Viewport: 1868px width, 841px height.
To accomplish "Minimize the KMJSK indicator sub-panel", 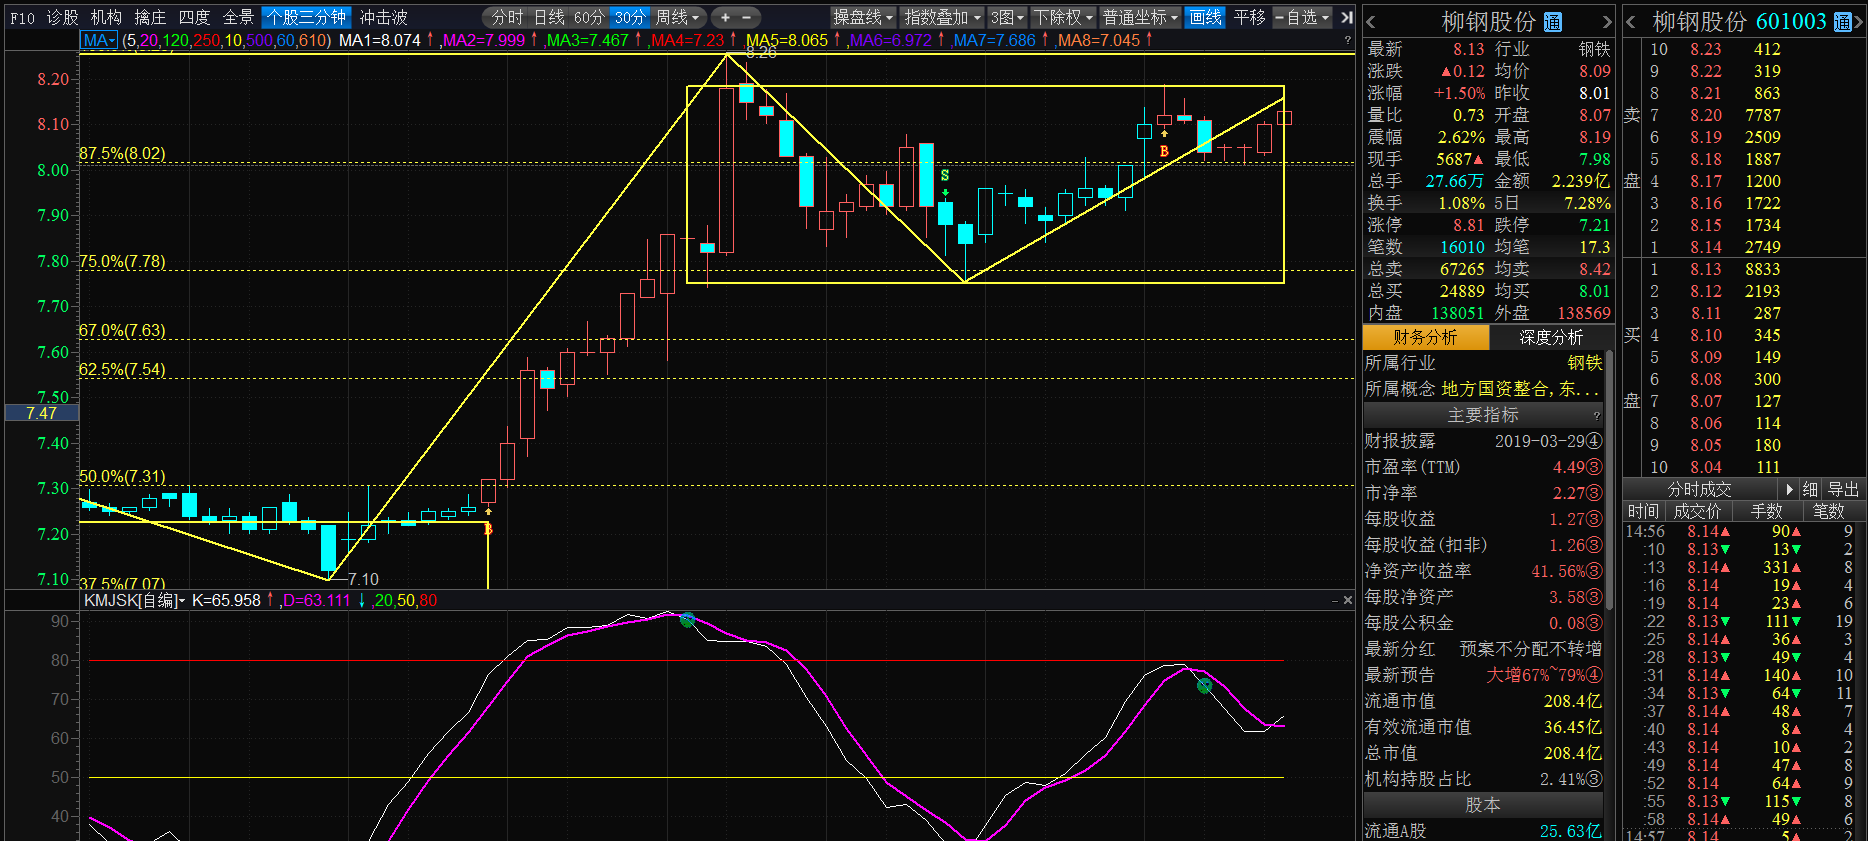I will point(1335,600).
